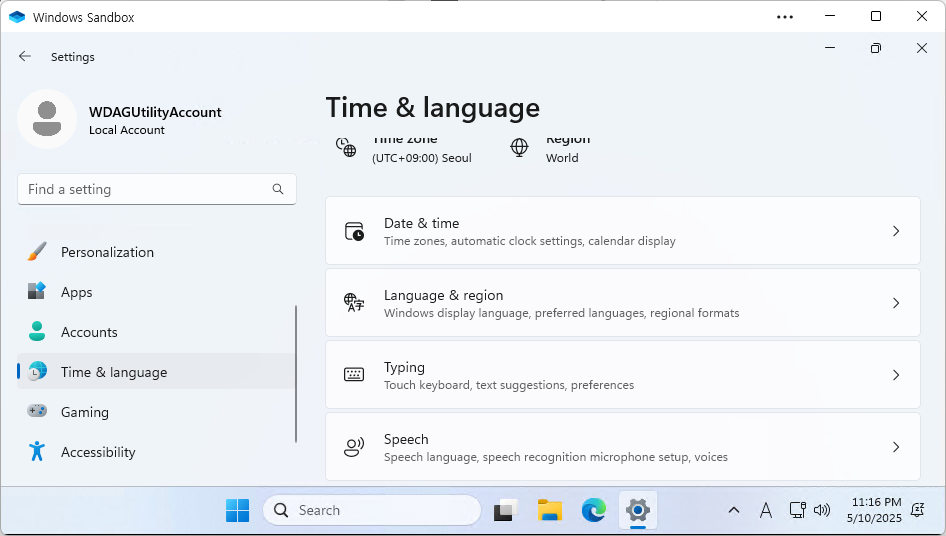Expand the Date & time chevron
The width and height of the screenshot is (946, 536).
click(896, 231)
